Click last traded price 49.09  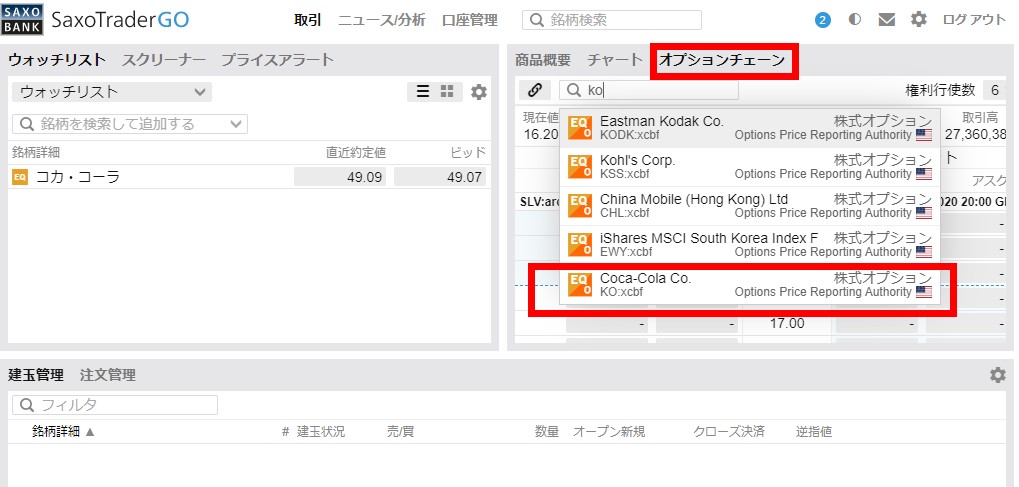[x=340, y=177]
